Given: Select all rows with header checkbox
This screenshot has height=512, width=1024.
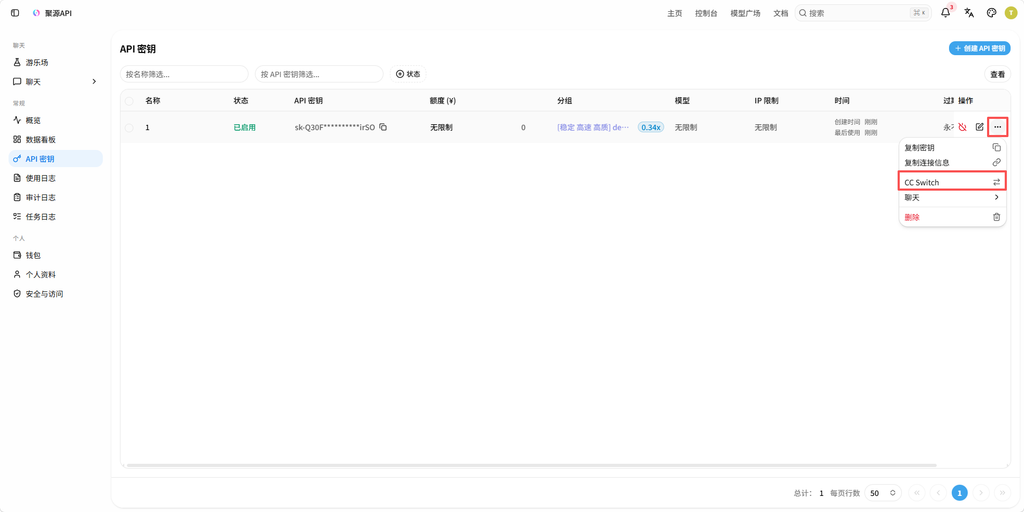Looking at the screenshot, I should point(129,101).
